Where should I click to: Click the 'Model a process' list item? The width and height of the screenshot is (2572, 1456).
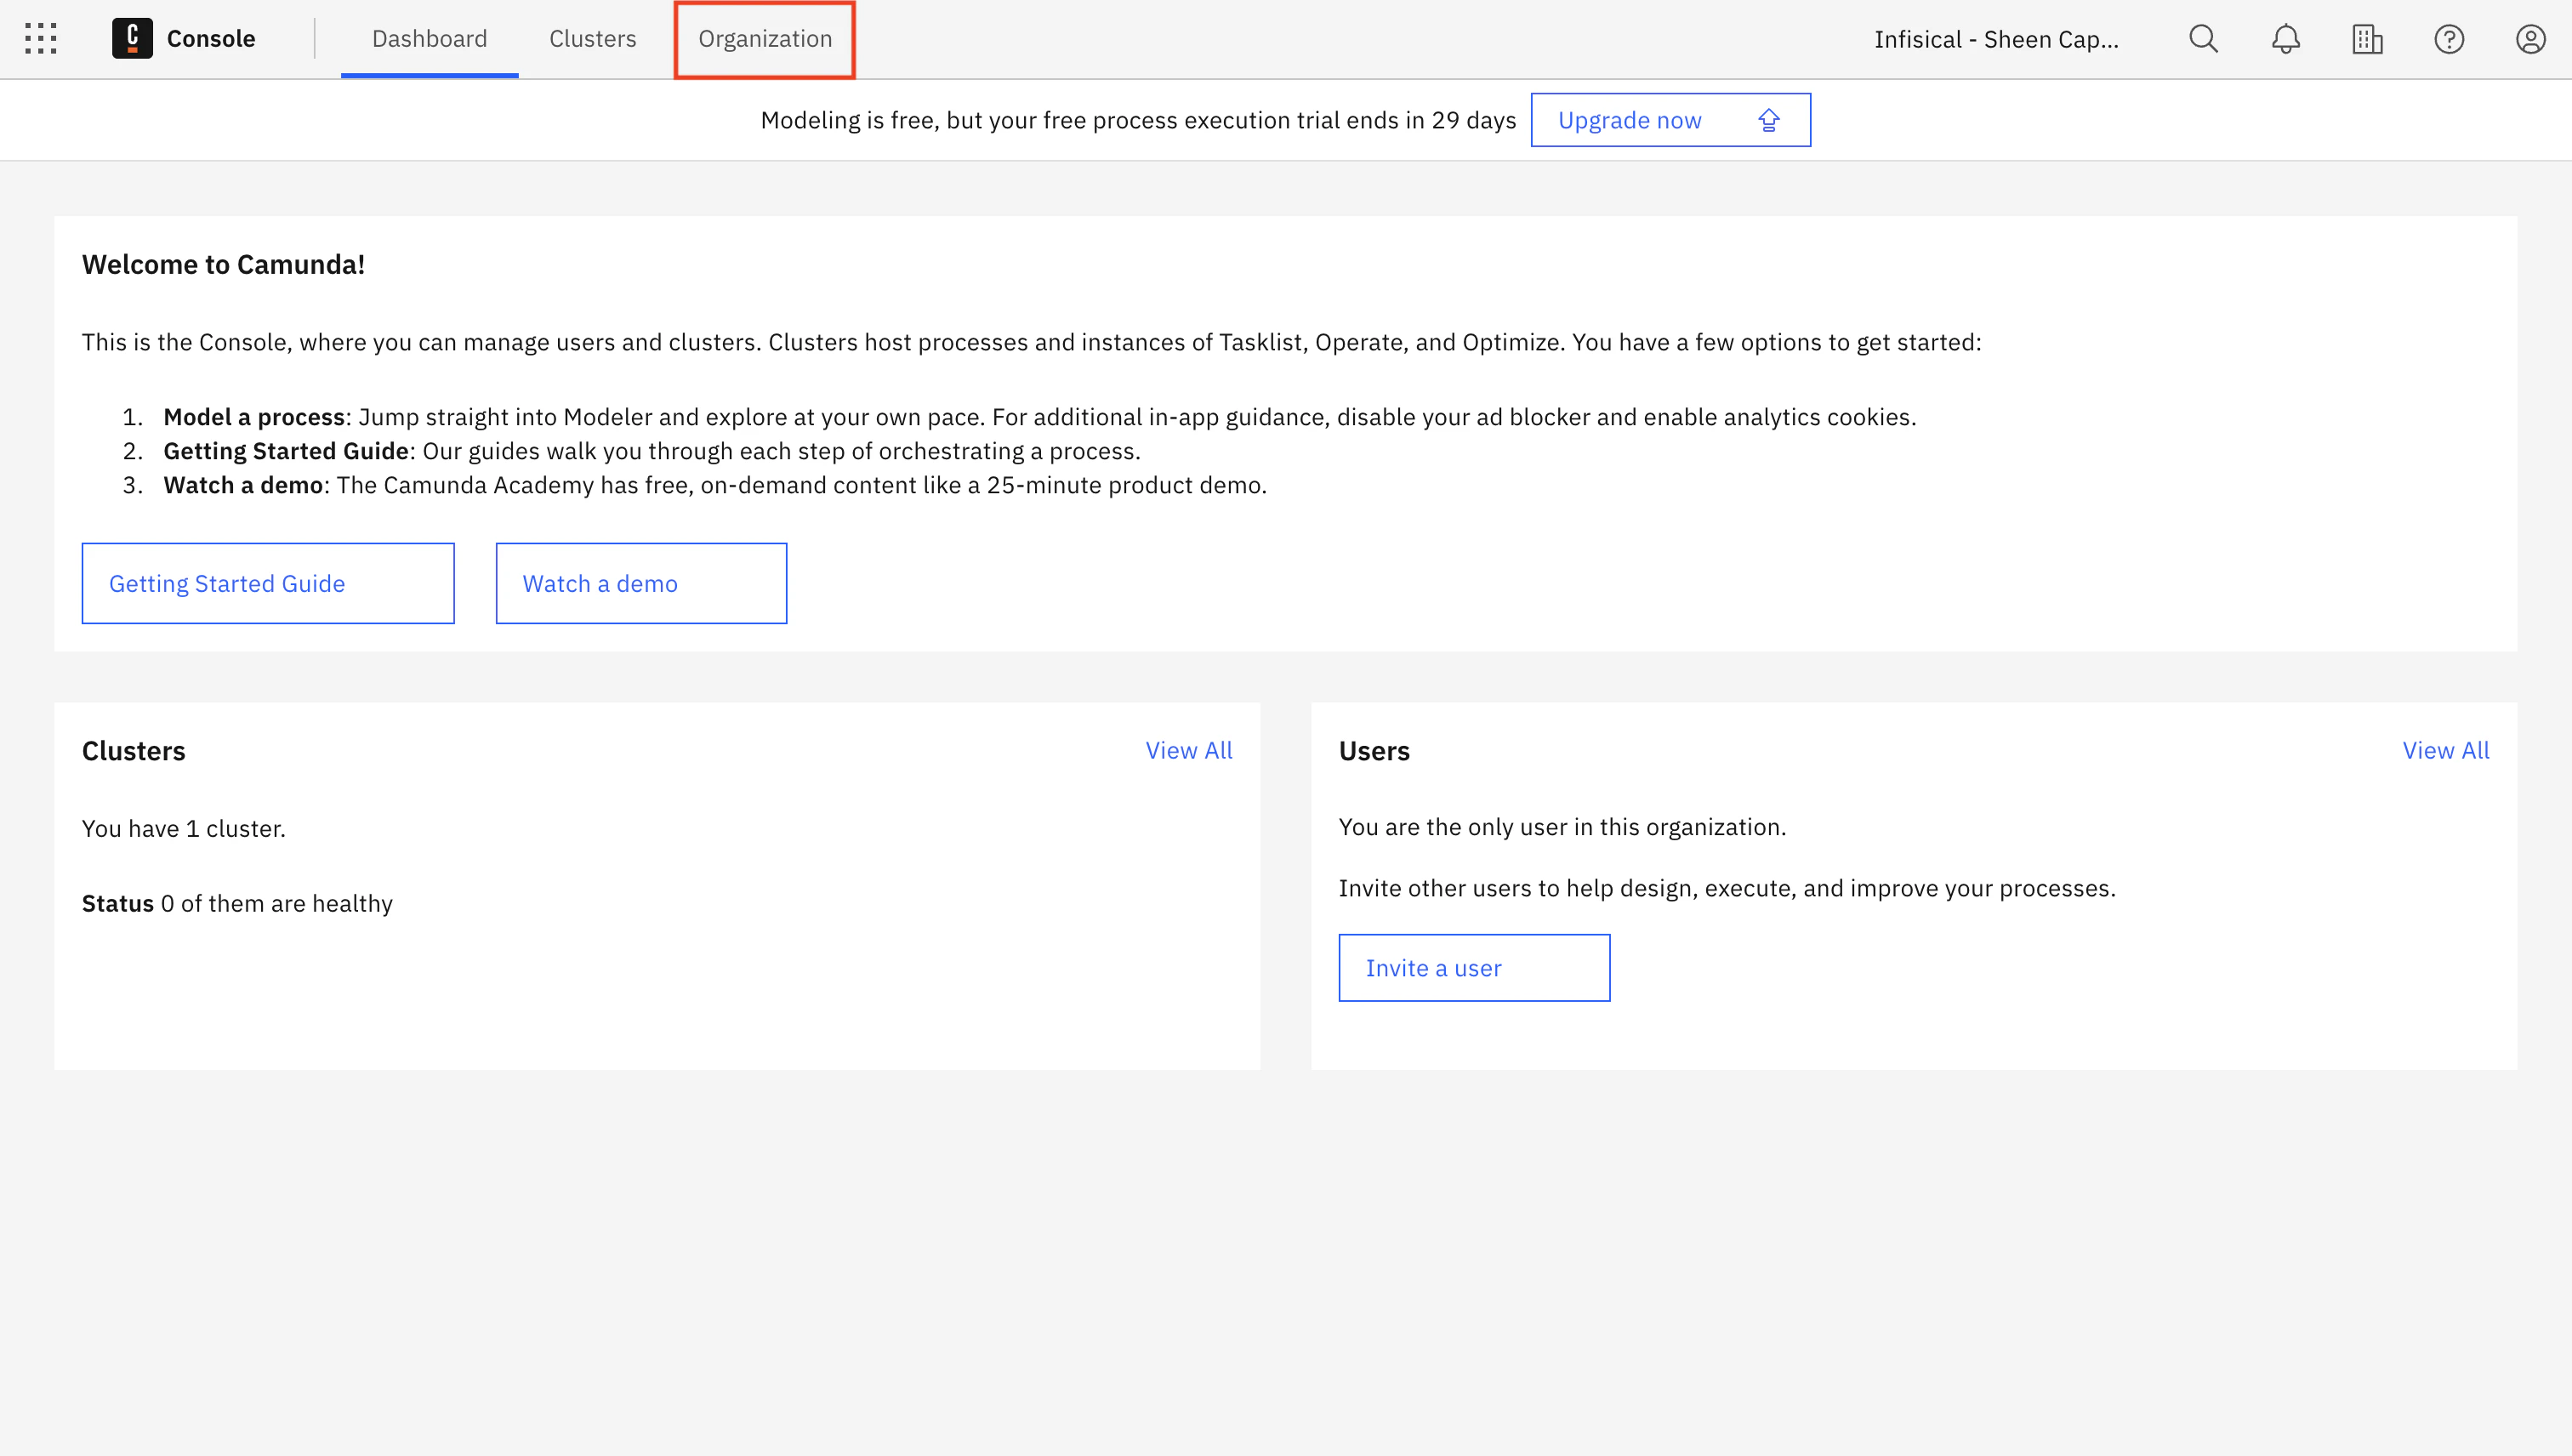coord(1040,417)
